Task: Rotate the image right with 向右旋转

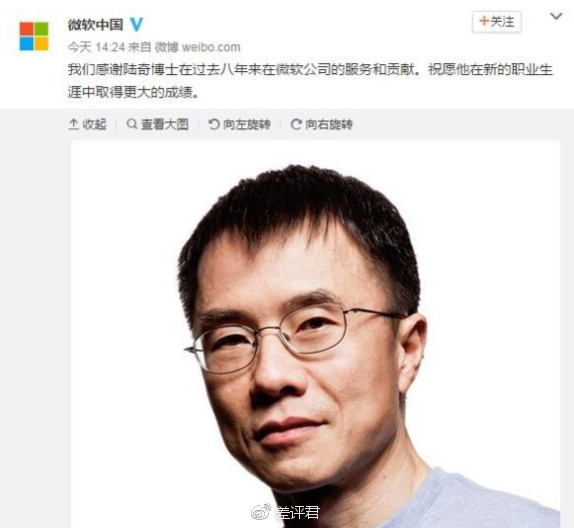Action: [321, 124]
